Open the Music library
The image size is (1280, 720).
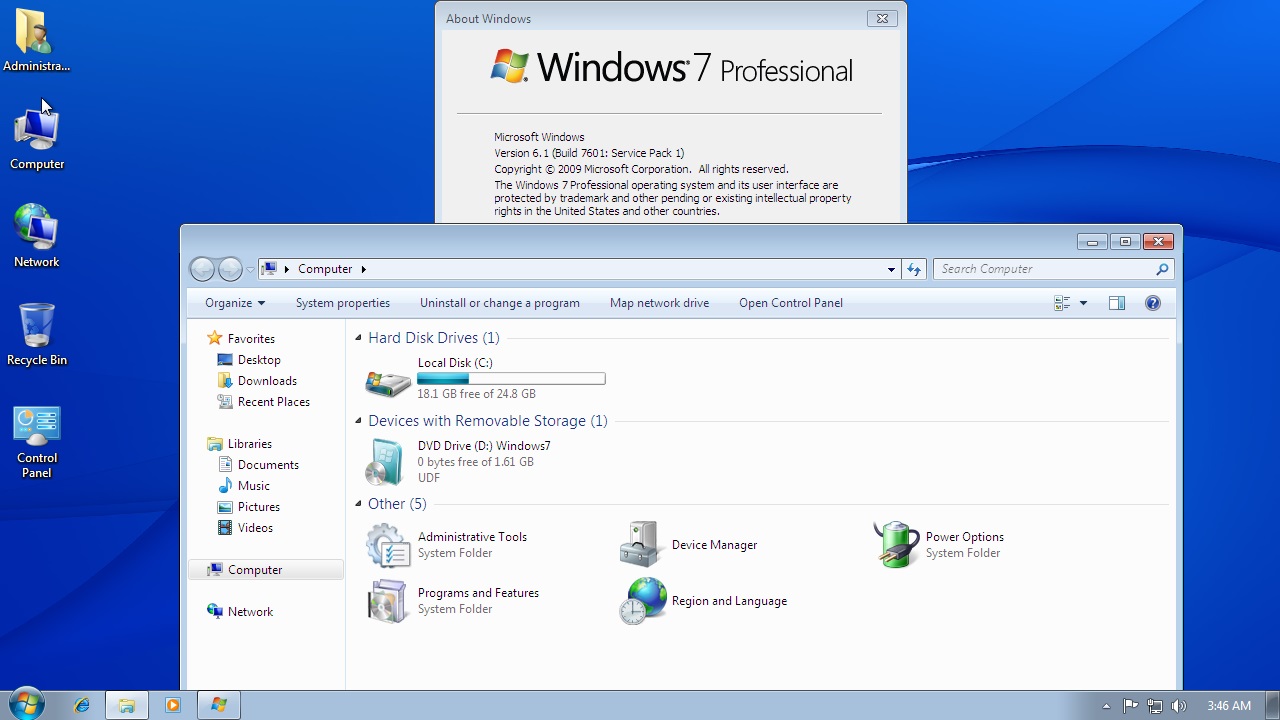tap(253, 486)
